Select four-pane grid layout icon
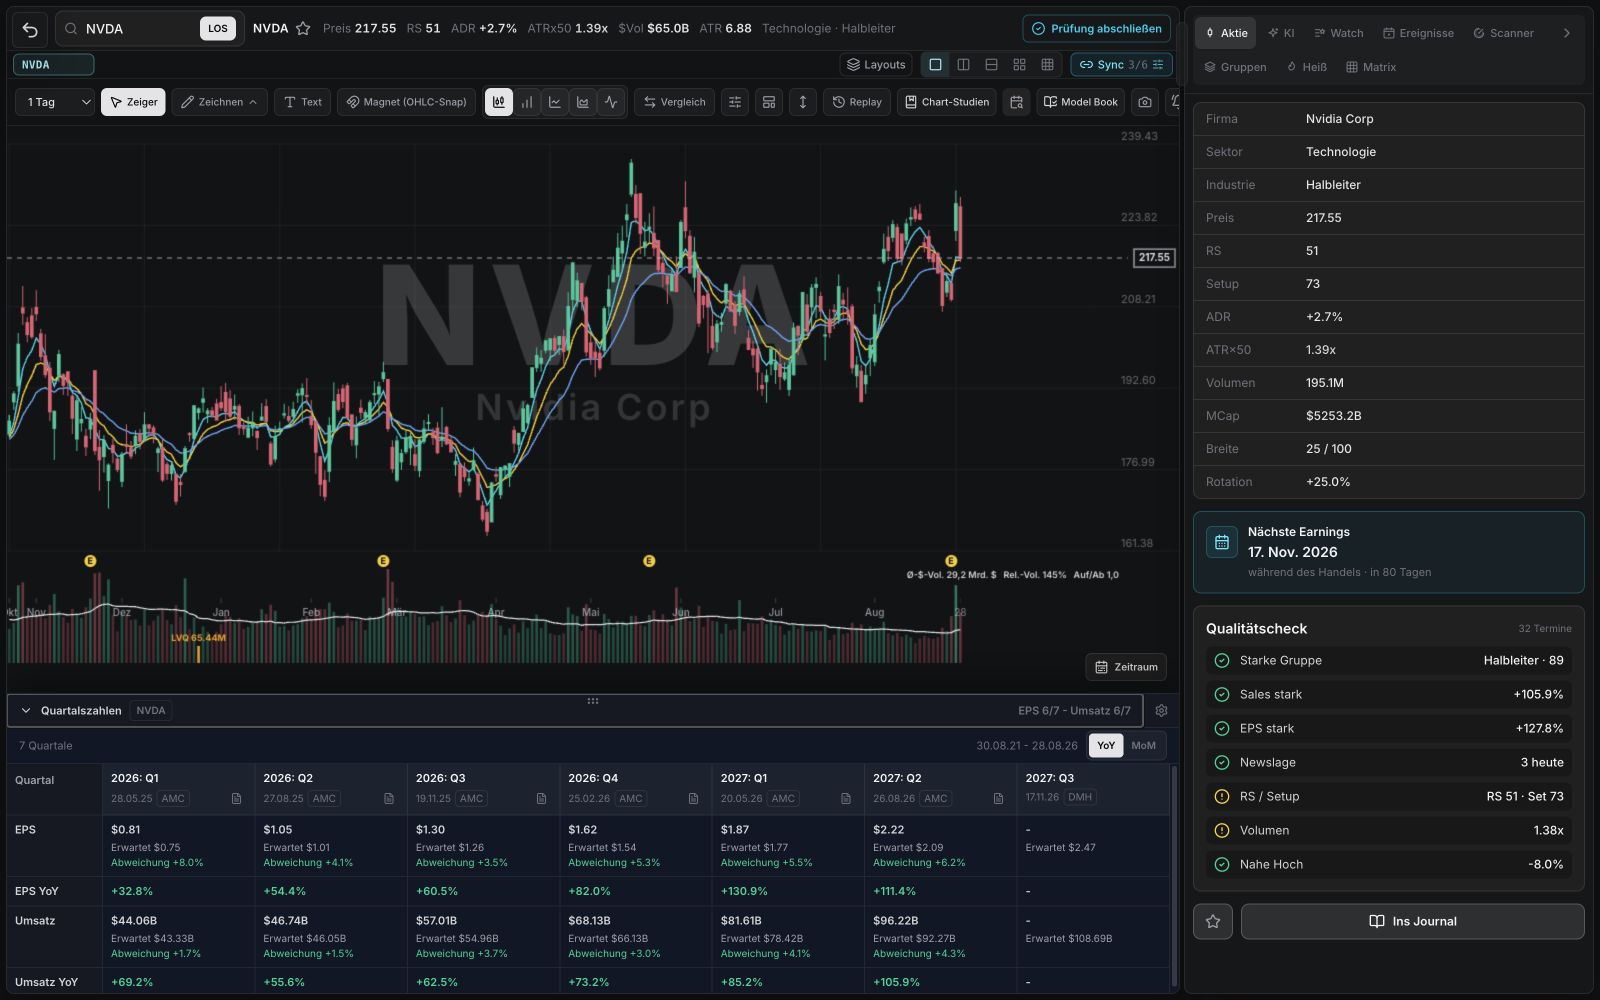The height and width of the screenshot is (1000, 1600). click(x=1019, y=65)
